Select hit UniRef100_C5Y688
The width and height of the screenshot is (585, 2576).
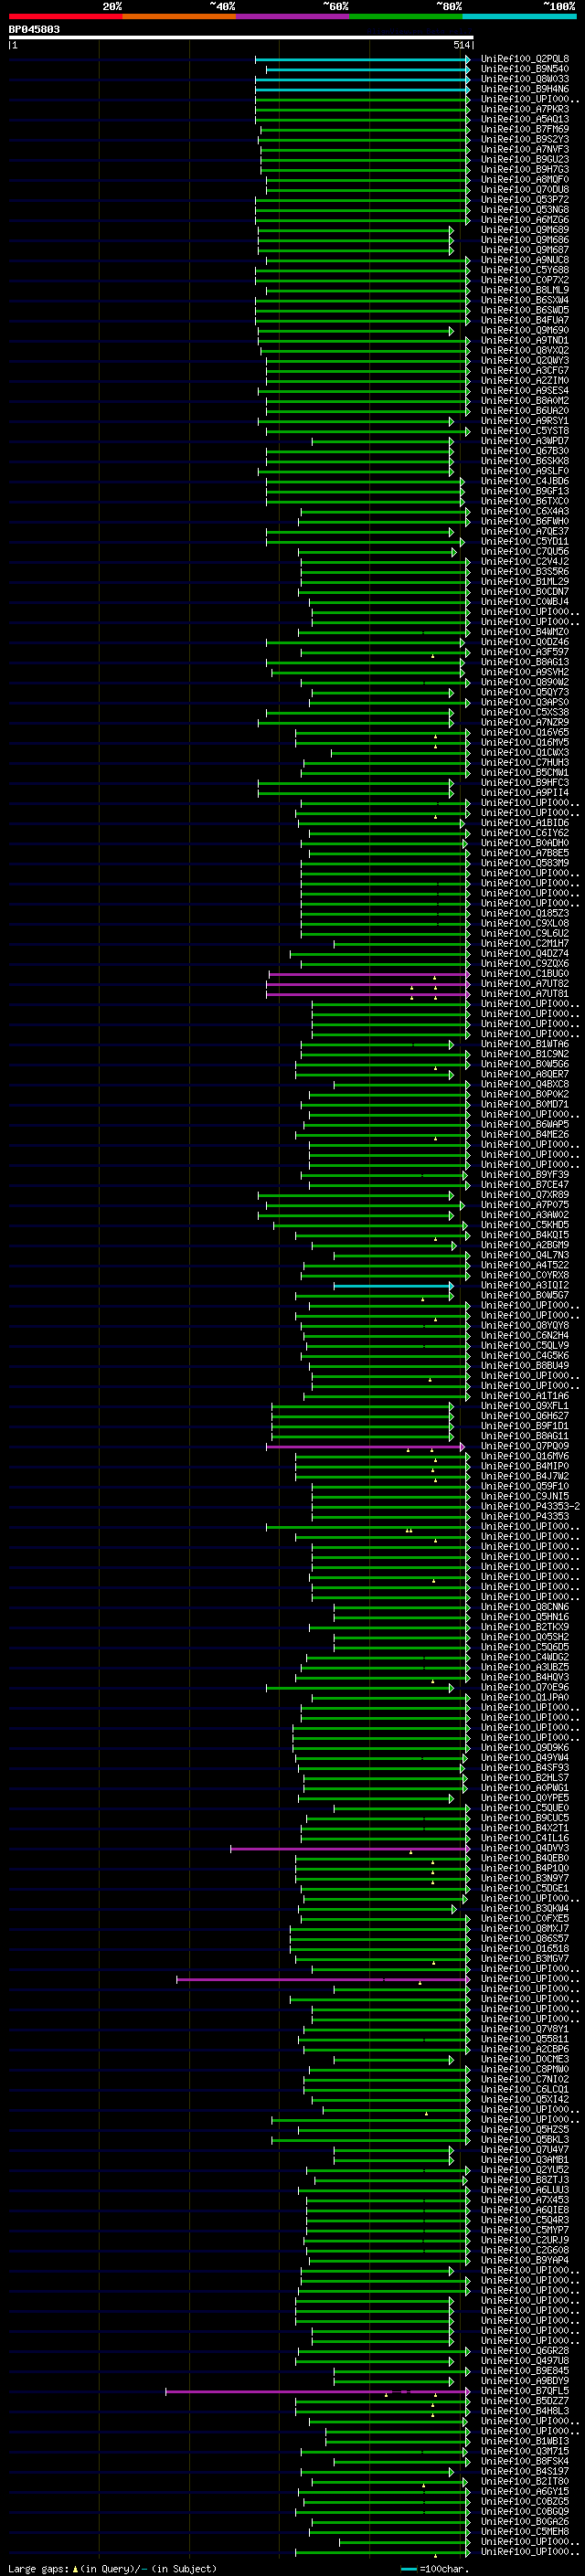click(525, 270)
